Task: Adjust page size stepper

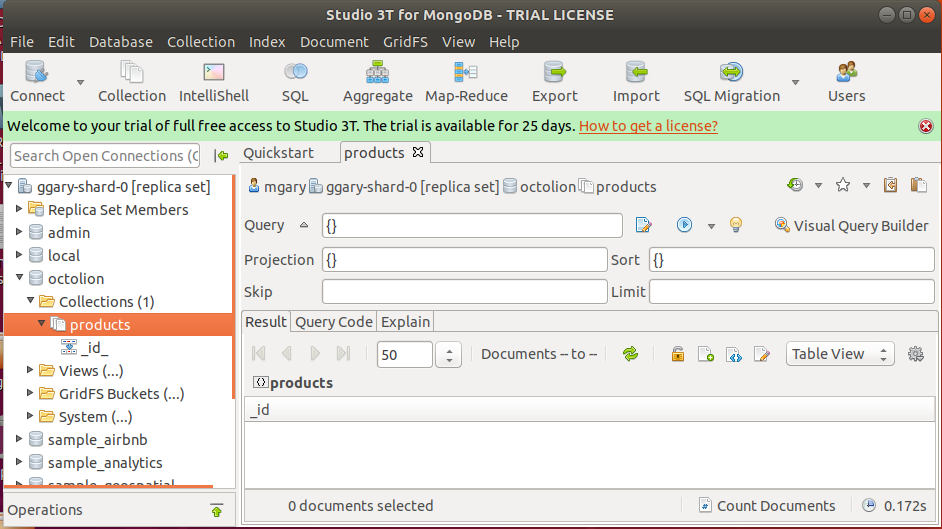Action: (449, 354)
